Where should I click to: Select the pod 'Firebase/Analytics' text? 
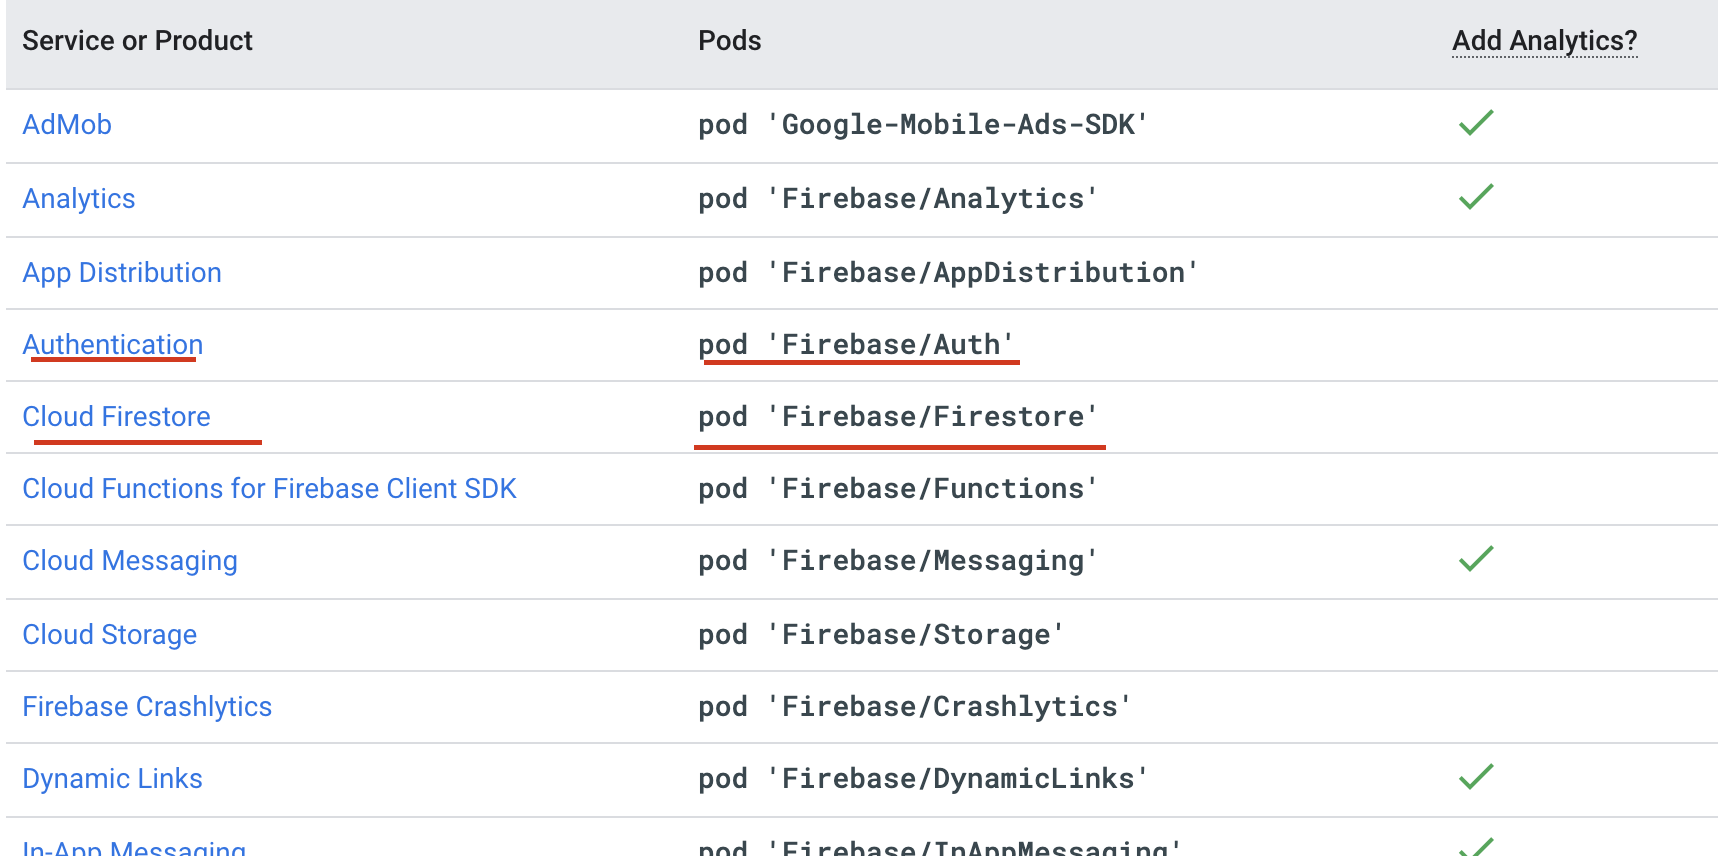pos(898,199)
